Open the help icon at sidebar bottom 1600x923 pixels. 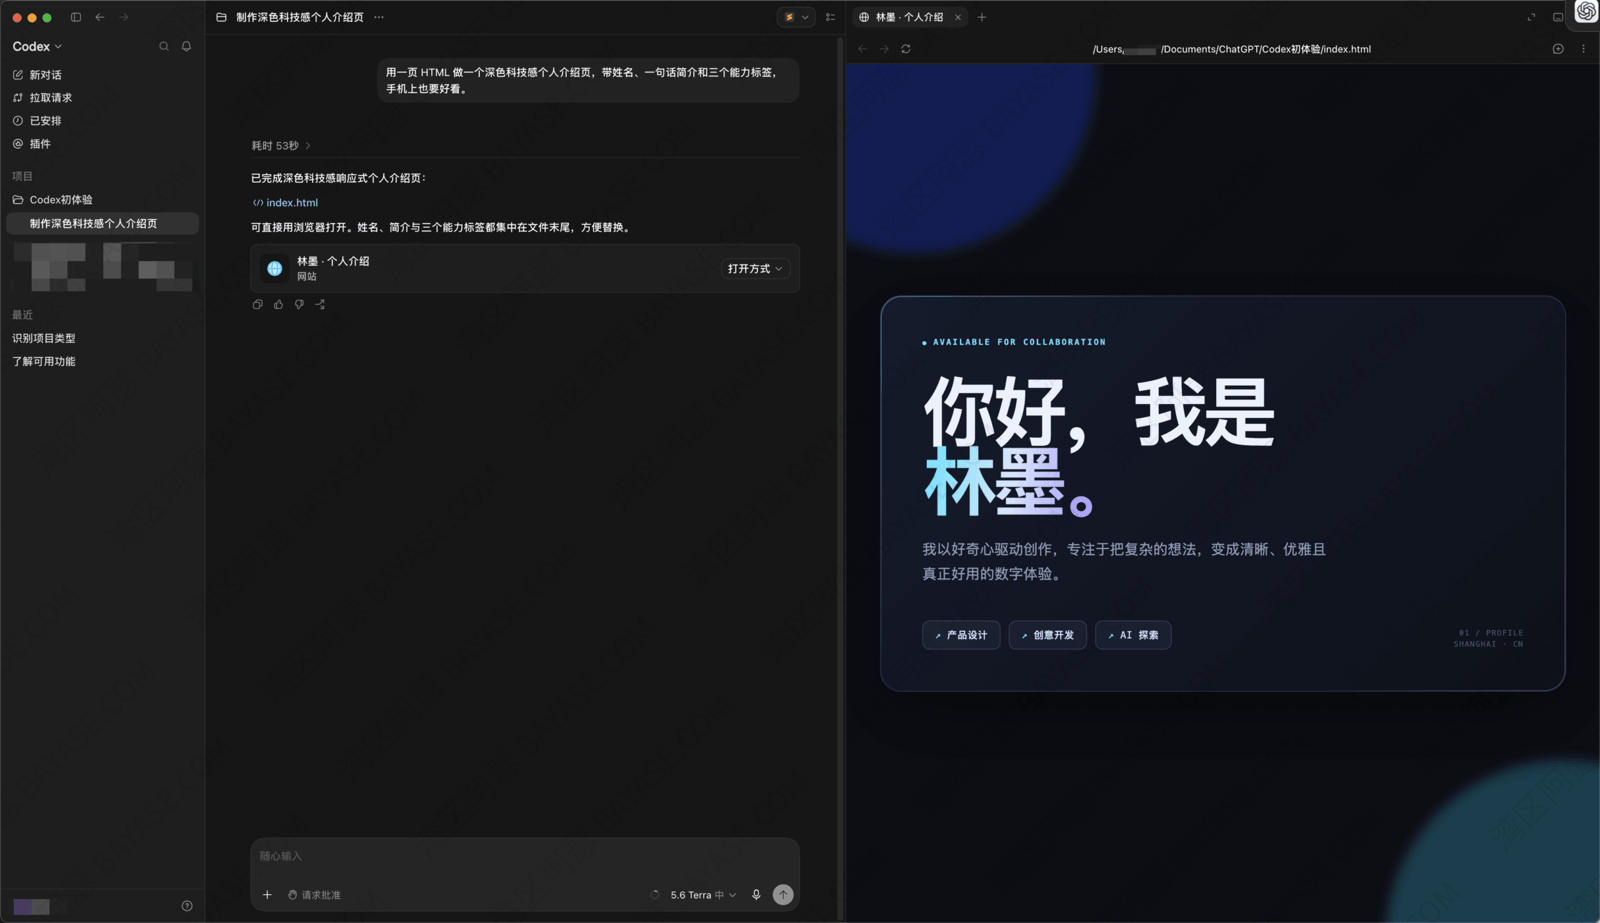(187, 906)
